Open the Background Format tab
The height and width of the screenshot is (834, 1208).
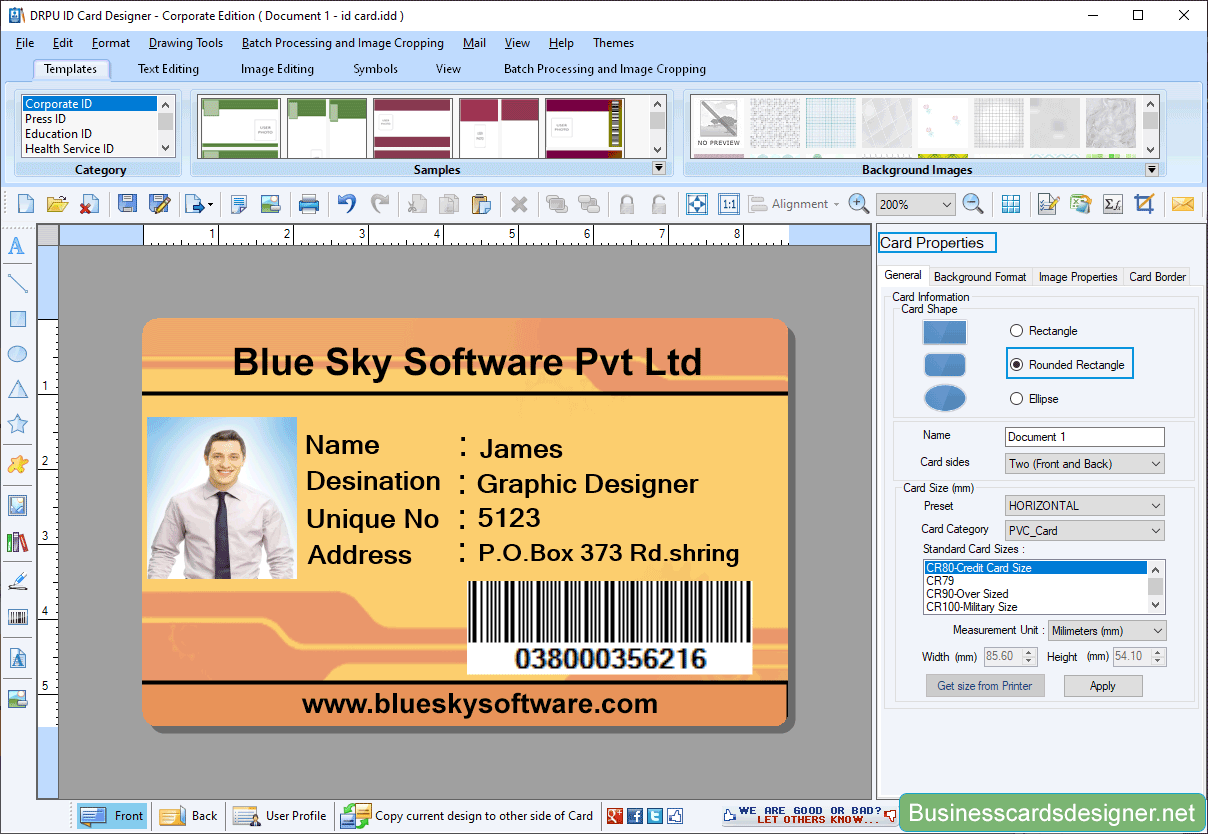click(x=980, y=277)
